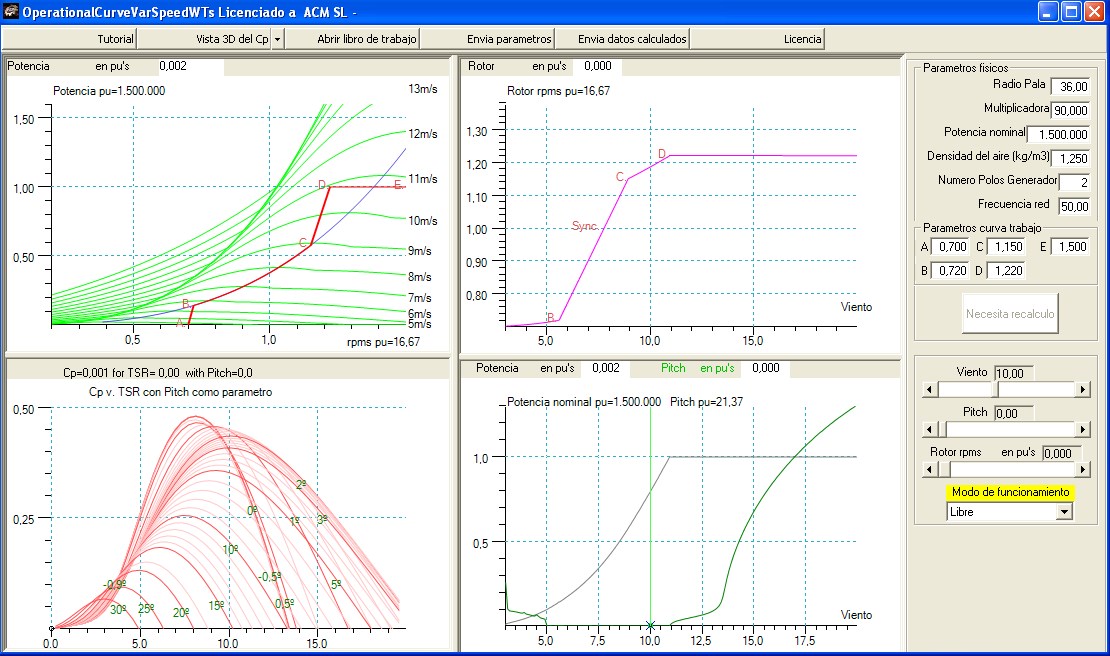Open the Licencia button
Image resolution: width=1110 pixels, height=656 pixels.
pos(757,39)
